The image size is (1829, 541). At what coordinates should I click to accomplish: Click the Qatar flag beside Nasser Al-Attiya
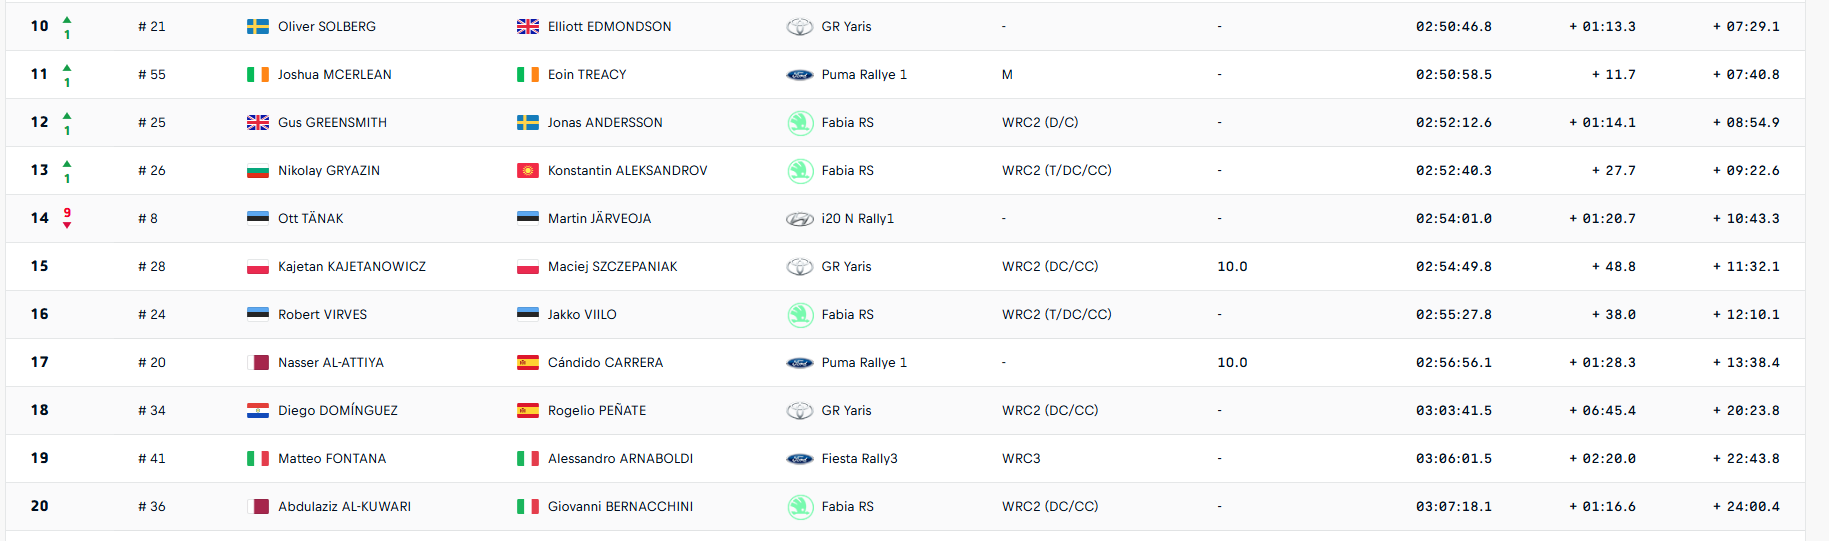click(x=257, y=363)
